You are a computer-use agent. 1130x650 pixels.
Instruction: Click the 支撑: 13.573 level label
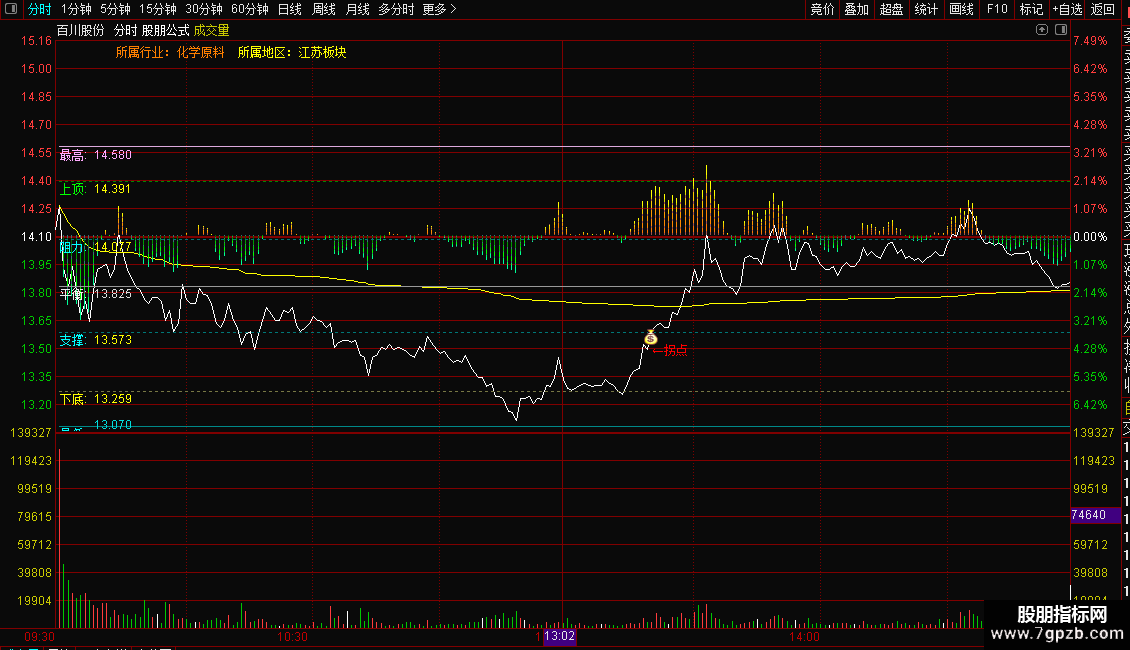click(x=95, y=339)
